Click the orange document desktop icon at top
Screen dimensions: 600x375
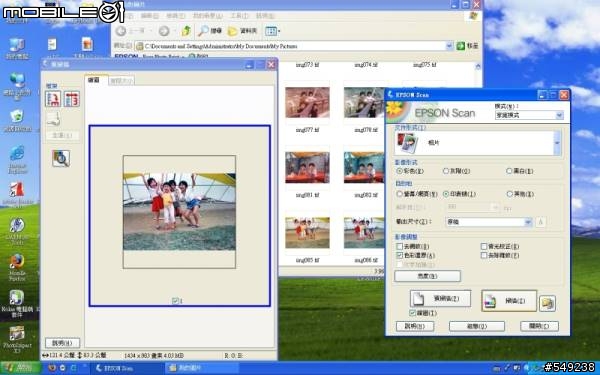(x=87, y=44)
